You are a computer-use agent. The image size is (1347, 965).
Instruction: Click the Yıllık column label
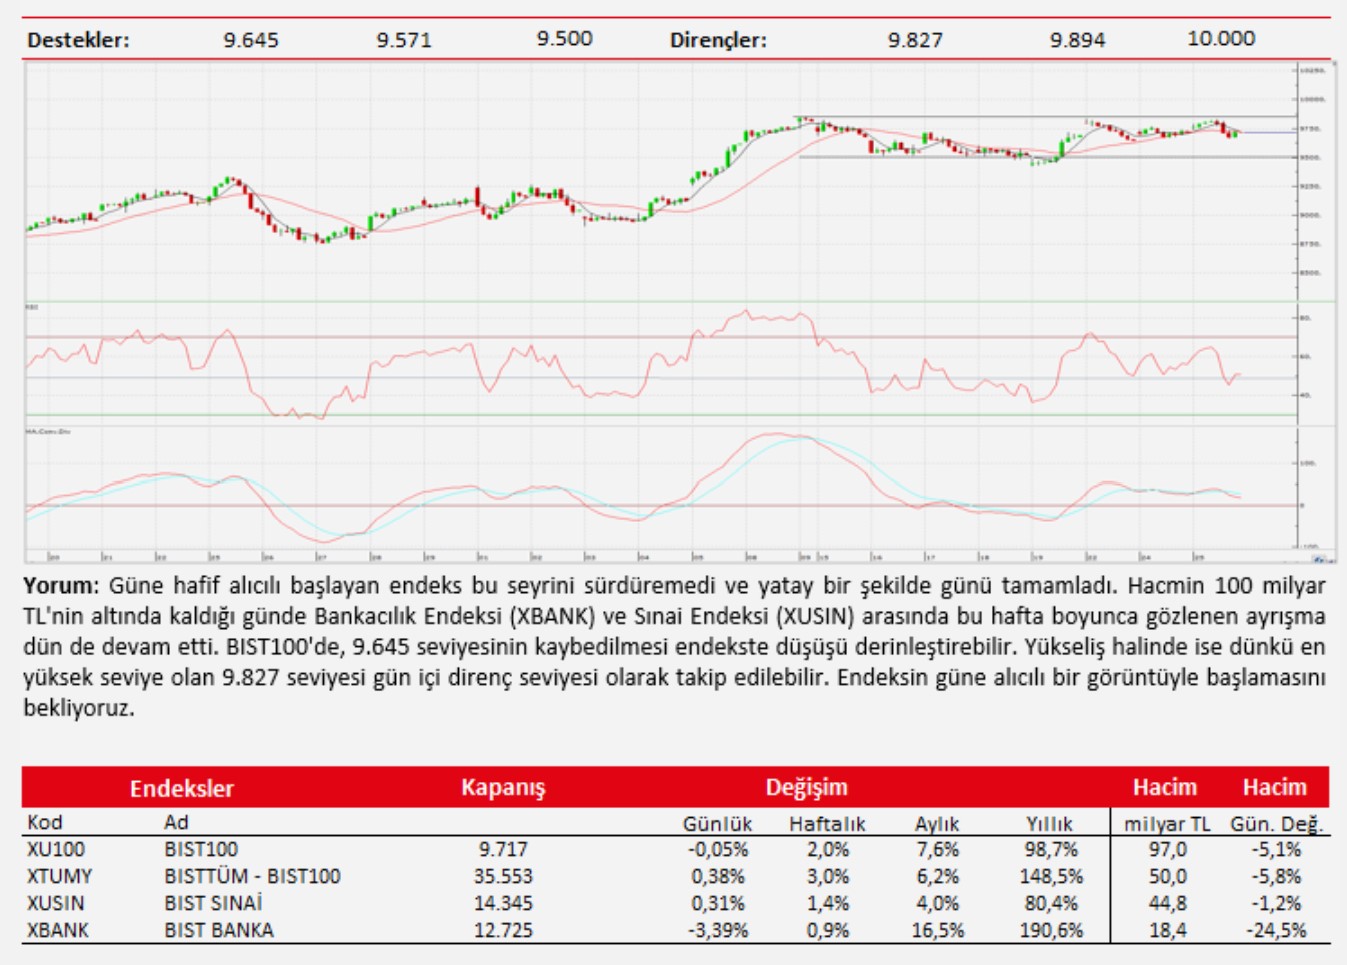click(x=1049, y=824)
